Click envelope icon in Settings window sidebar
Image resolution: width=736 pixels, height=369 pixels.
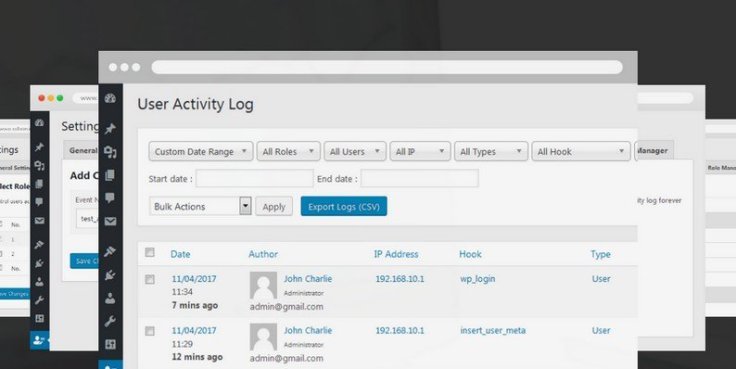click(x=39, y=220)
